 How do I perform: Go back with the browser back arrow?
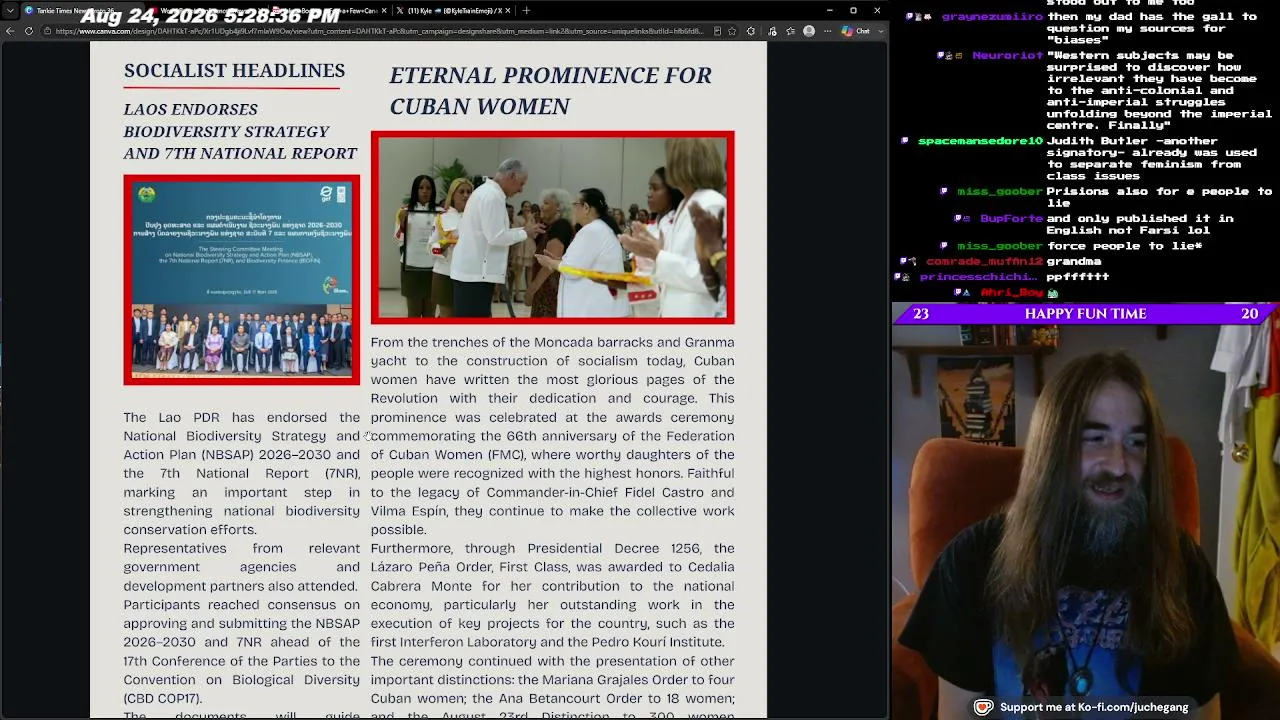10,31
